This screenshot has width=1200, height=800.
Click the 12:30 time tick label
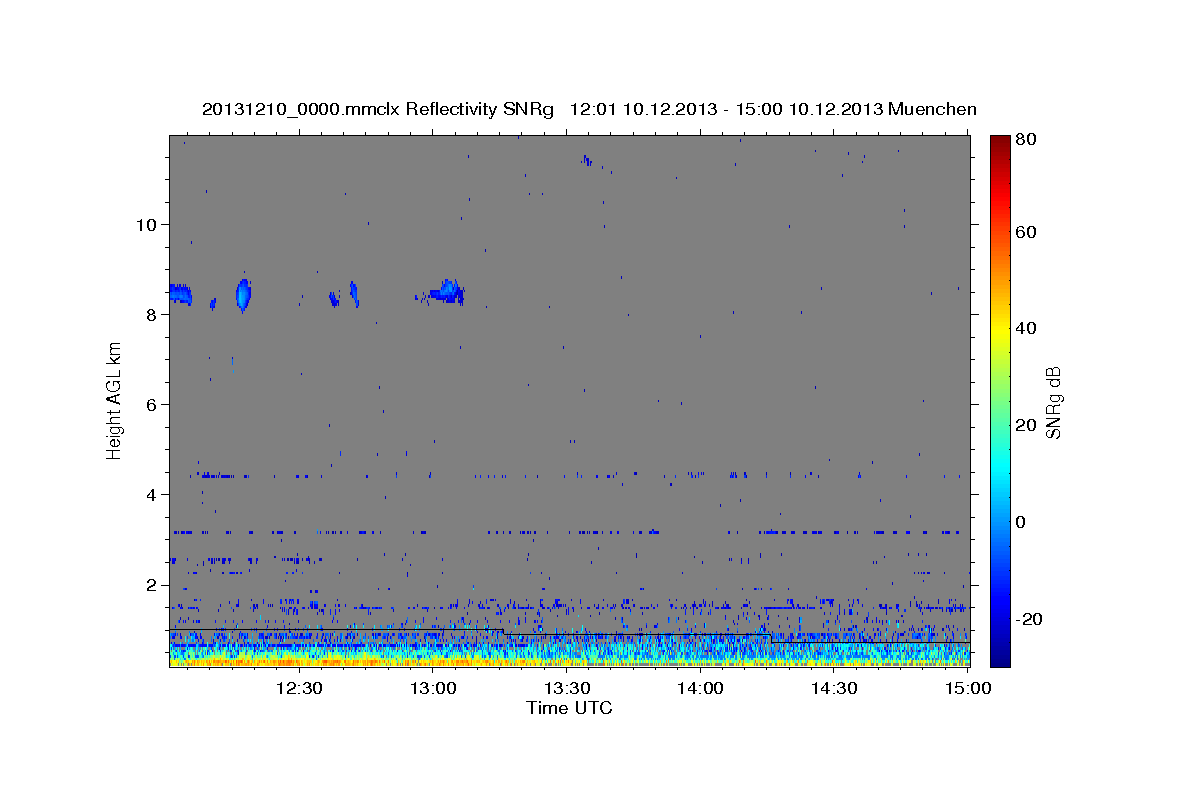tap(298, 689)
